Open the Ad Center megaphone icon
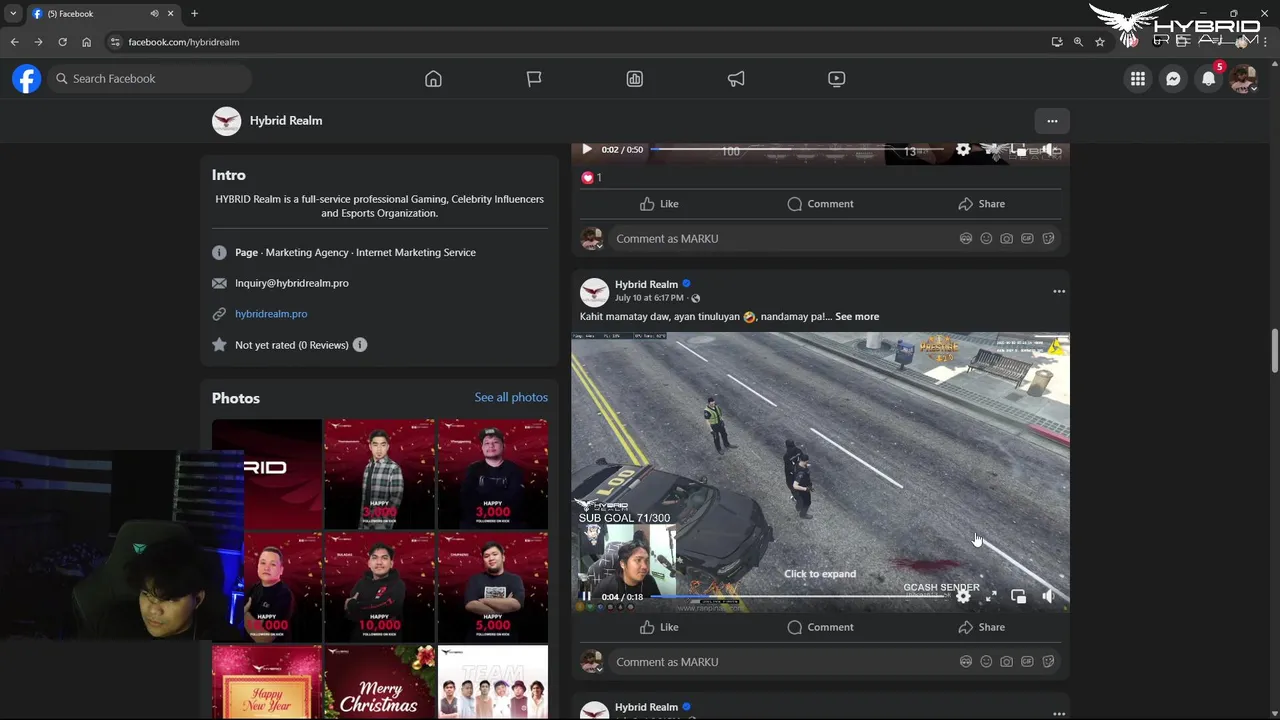Screen dimensions: 1280x720 pyautogui.click(x=736, y=79)
